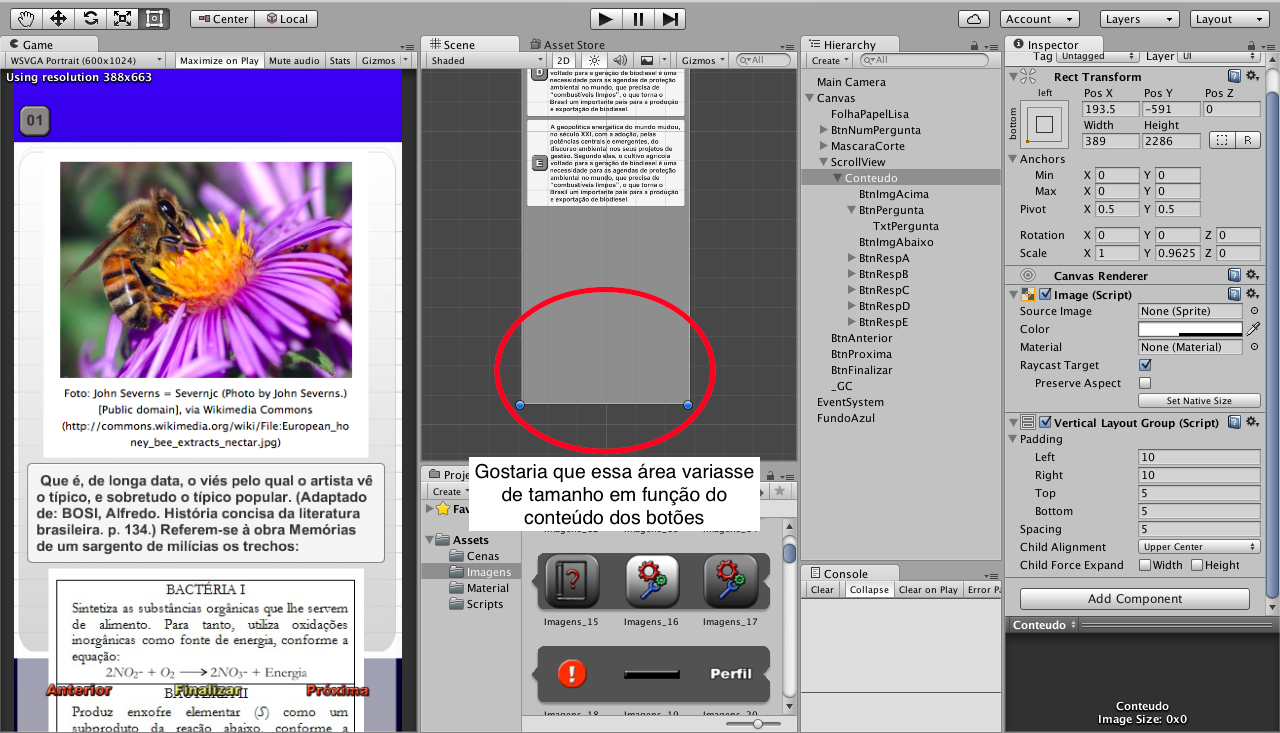
Task: Open Rect Transform help book icon
Action: click(x=1235, y=77)
